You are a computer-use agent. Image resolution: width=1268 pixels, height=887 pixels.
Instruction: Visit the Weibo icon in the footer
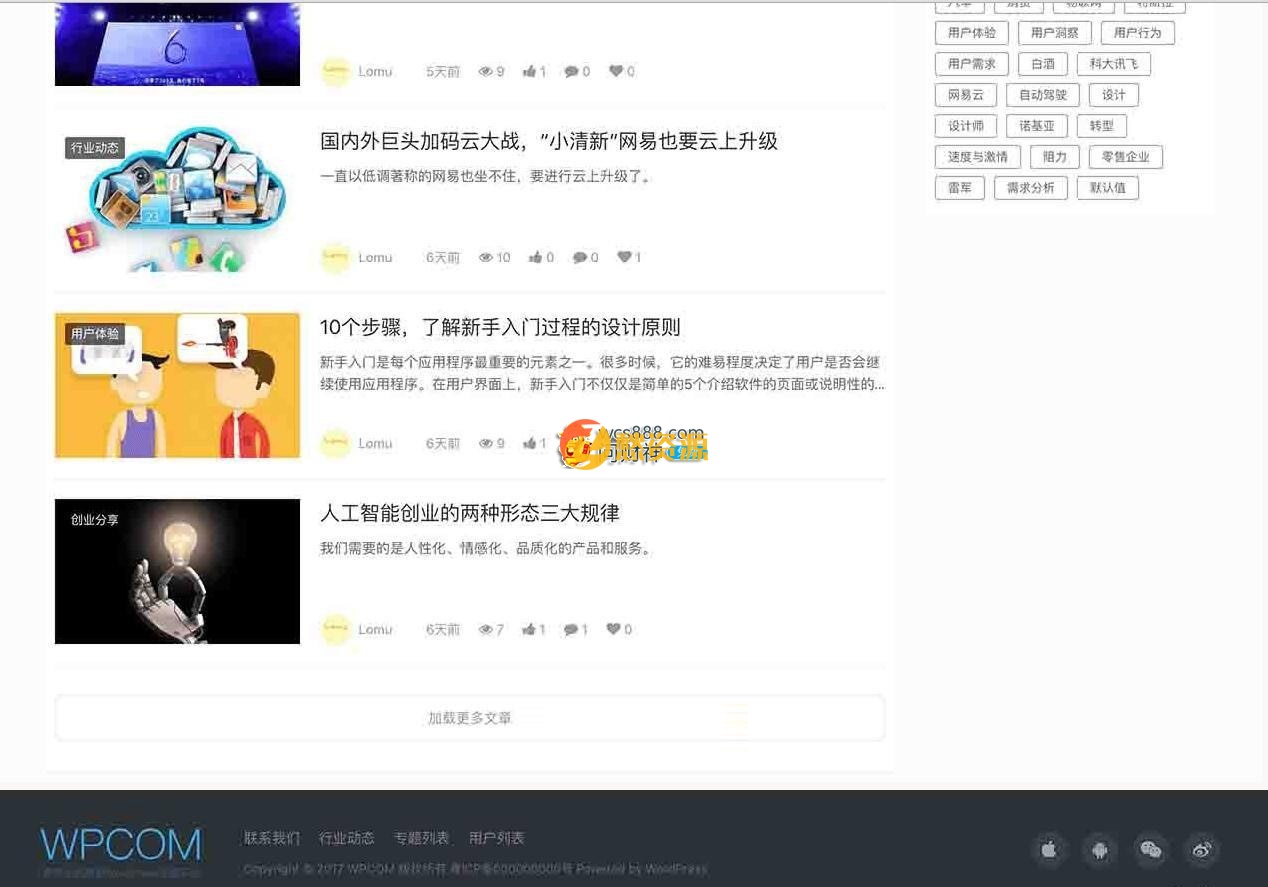pyautogui.click(x=1202, y=849)
